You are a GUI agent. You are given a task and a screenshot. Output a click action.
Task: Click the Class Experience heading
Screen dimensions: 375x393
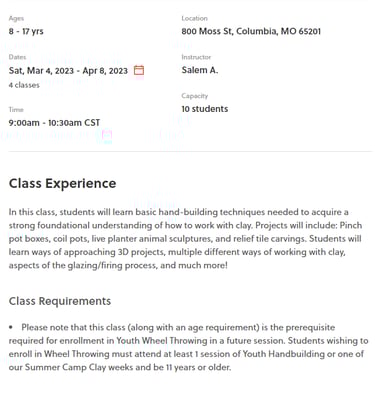(x=62, y=183)
